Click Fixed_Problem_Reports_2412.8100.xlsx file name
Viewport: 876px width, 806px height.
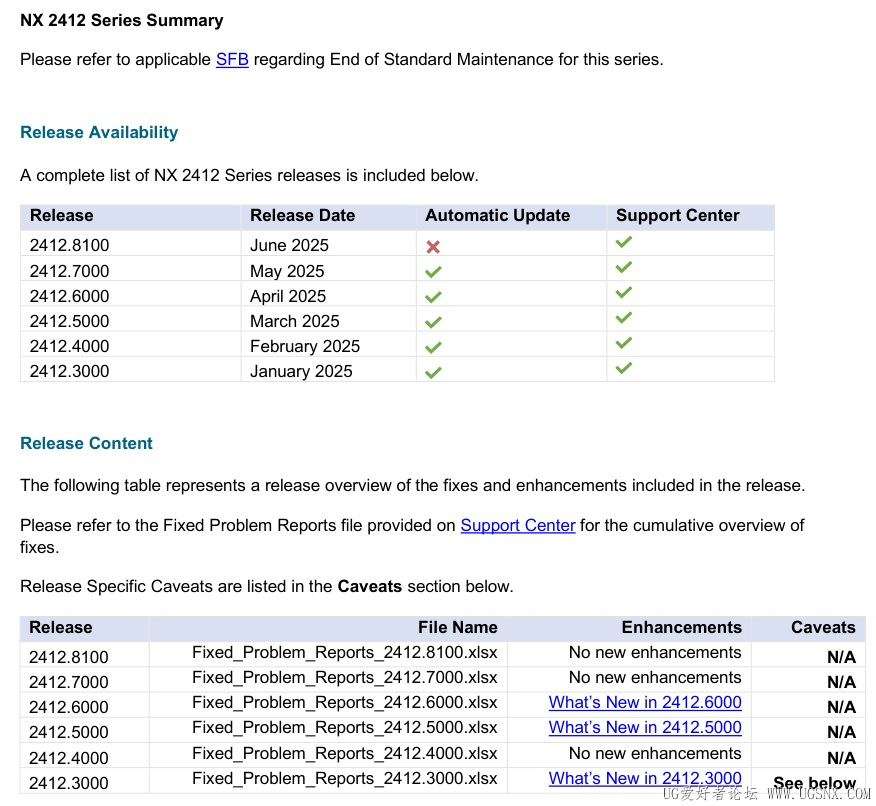coord(345,652)
